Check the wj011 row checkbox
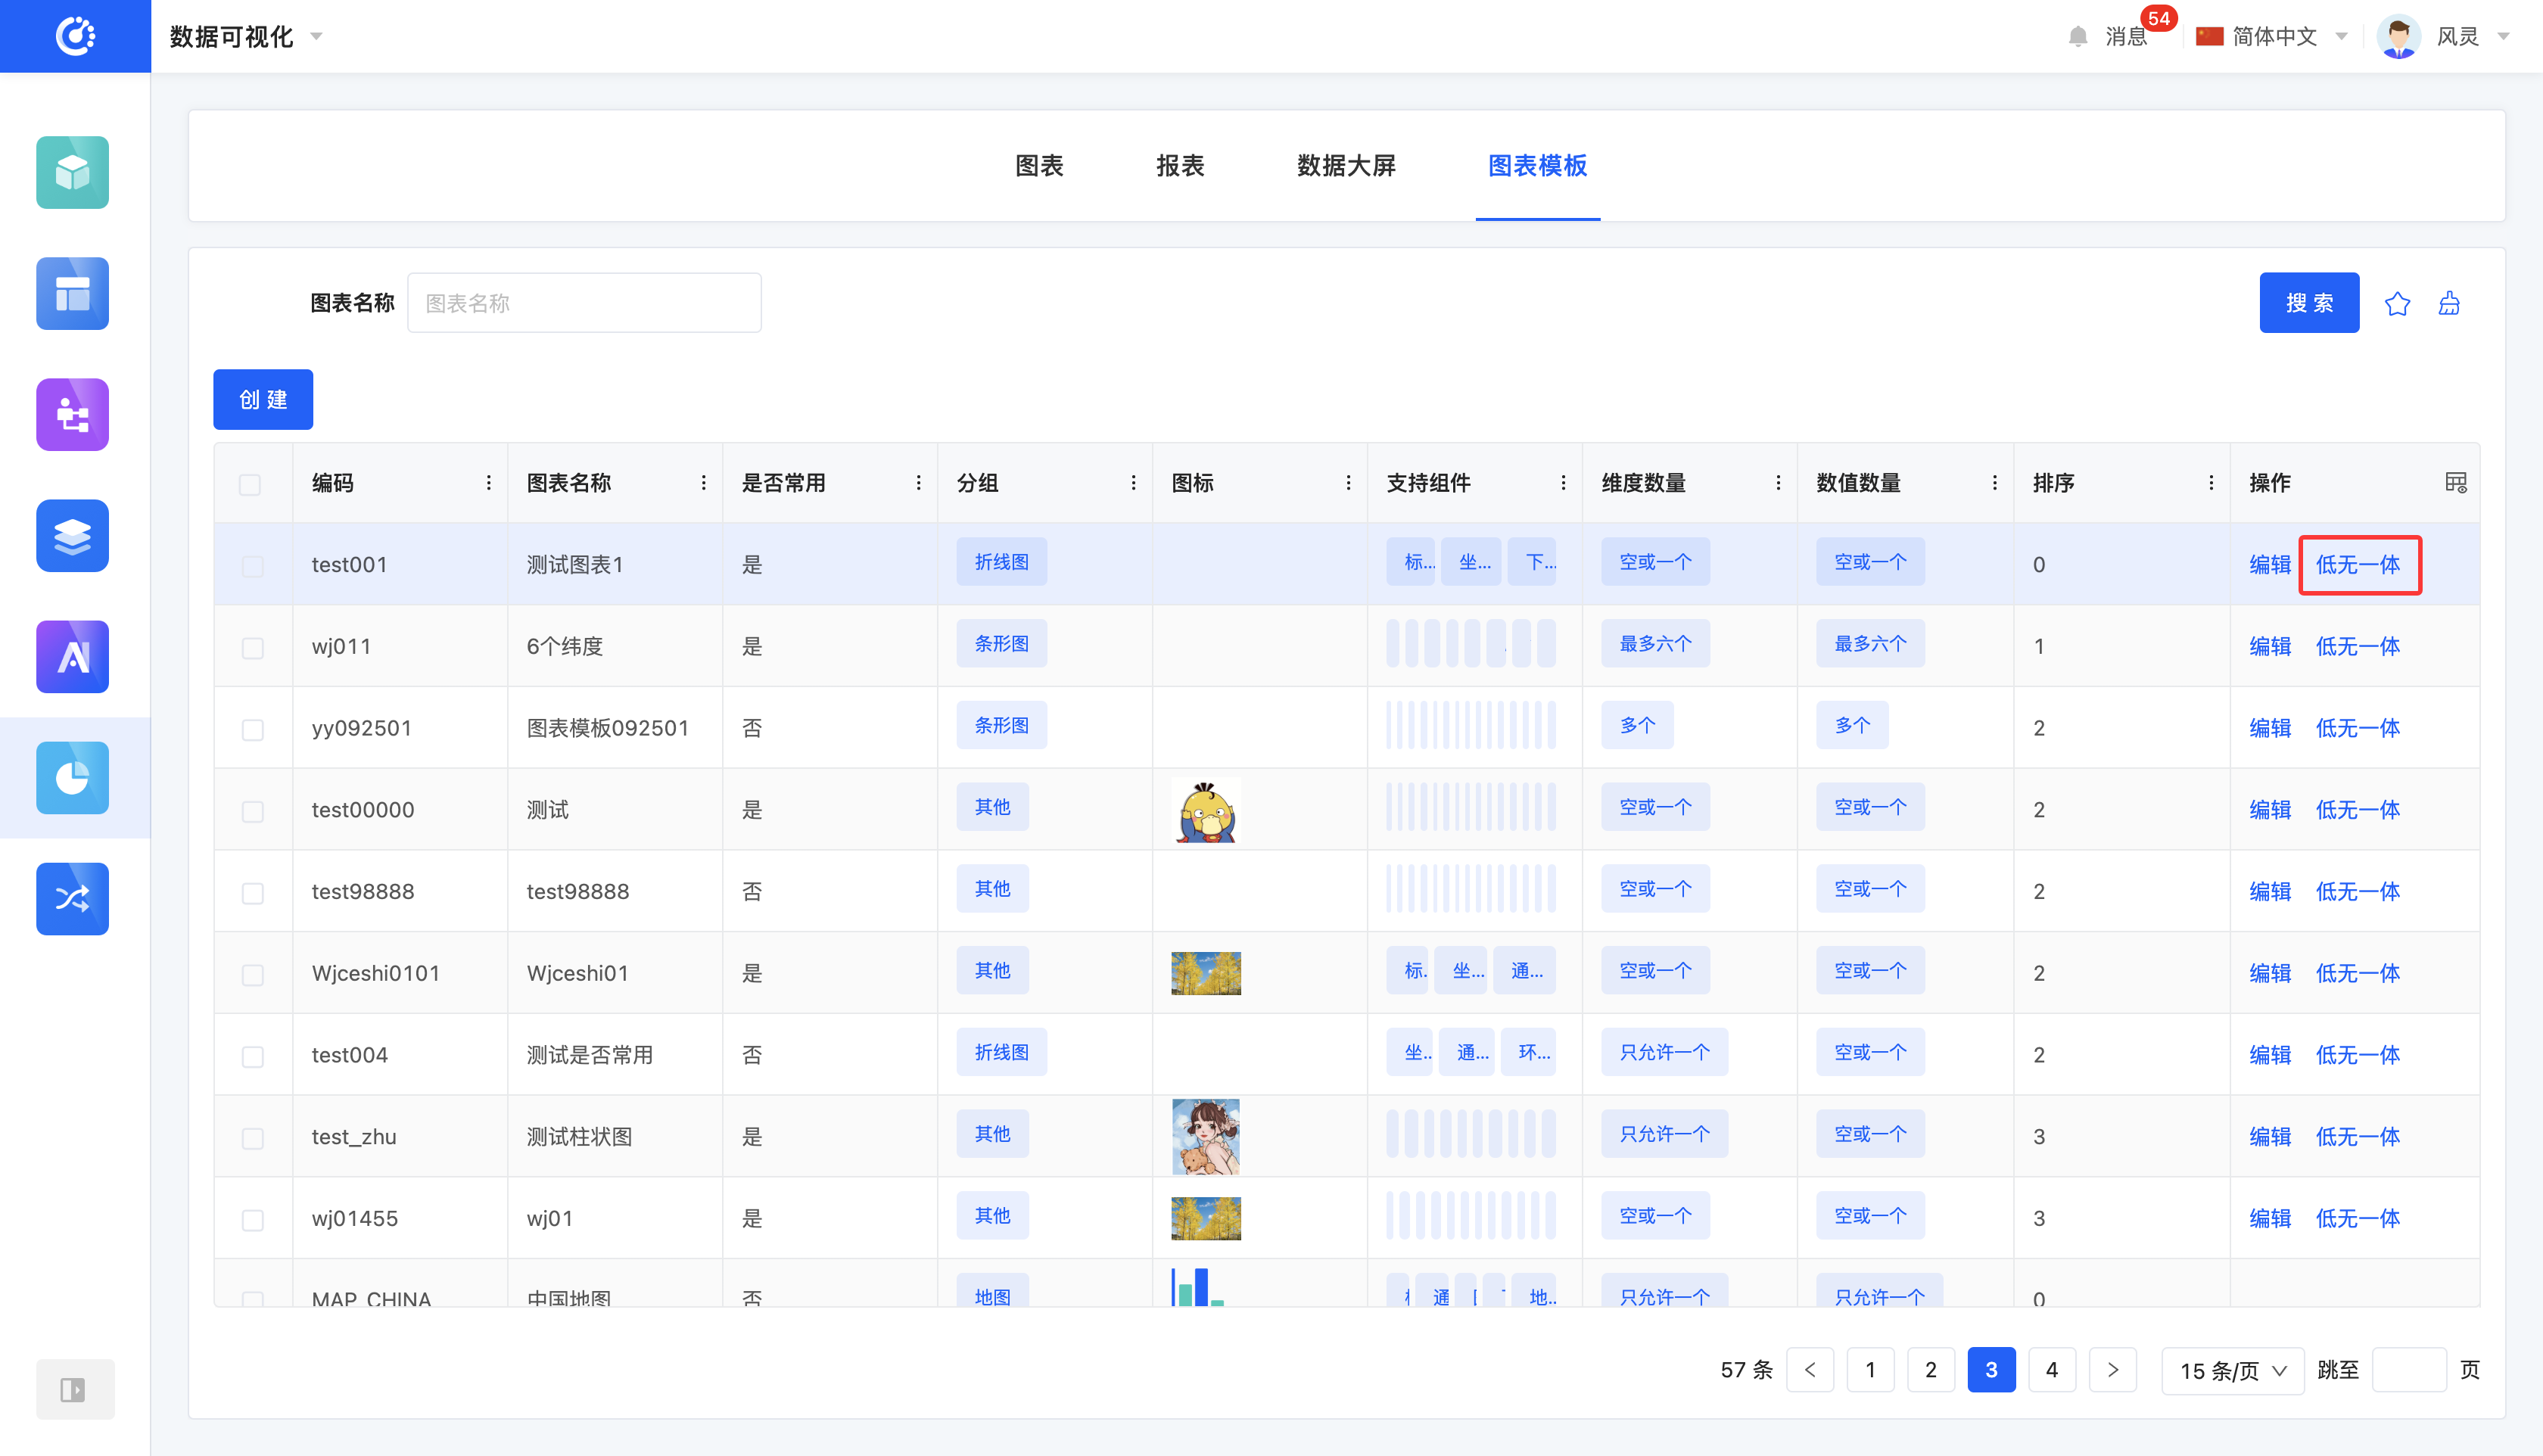 (252, 647)
